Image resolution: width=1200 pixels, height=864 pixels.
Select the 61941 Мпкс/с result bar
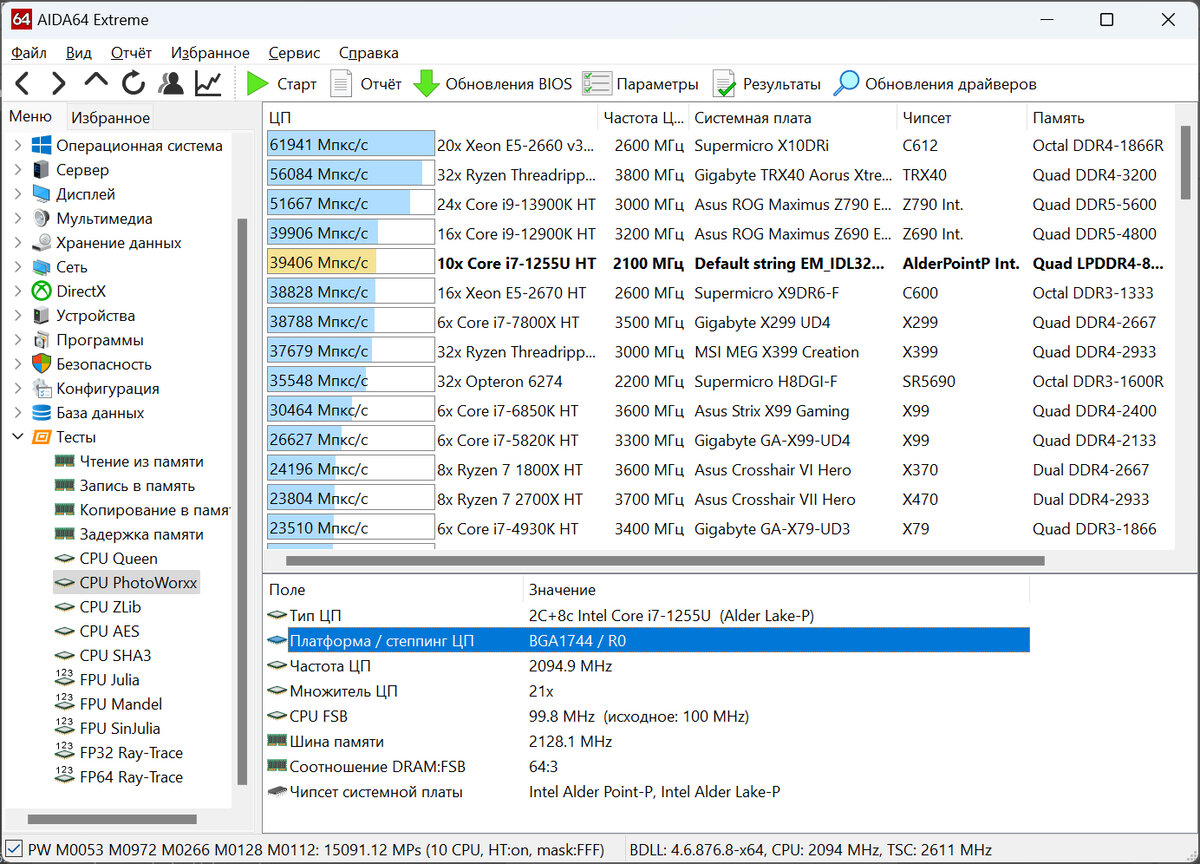pyautogui.click(x=351, y=145)
